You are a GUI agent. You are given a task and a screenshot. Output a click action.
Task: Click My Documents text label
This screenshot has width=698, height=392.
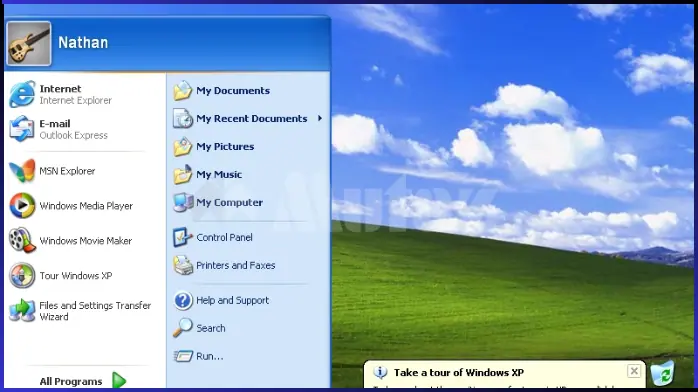click(233, 90)
